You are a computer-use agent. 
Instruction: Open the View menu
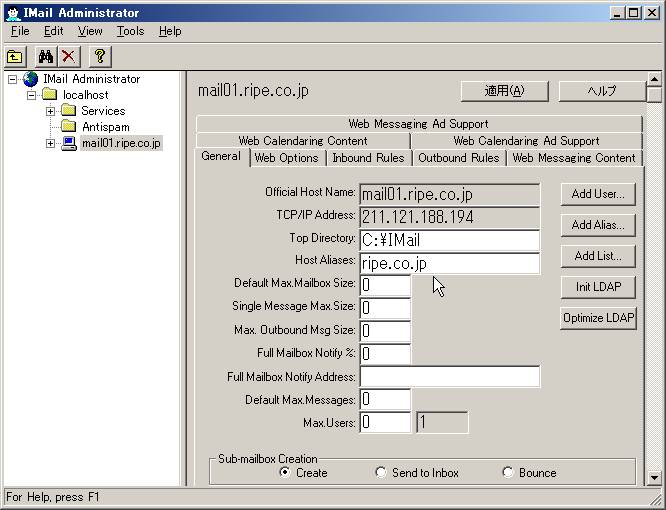(x=90, y=31)
